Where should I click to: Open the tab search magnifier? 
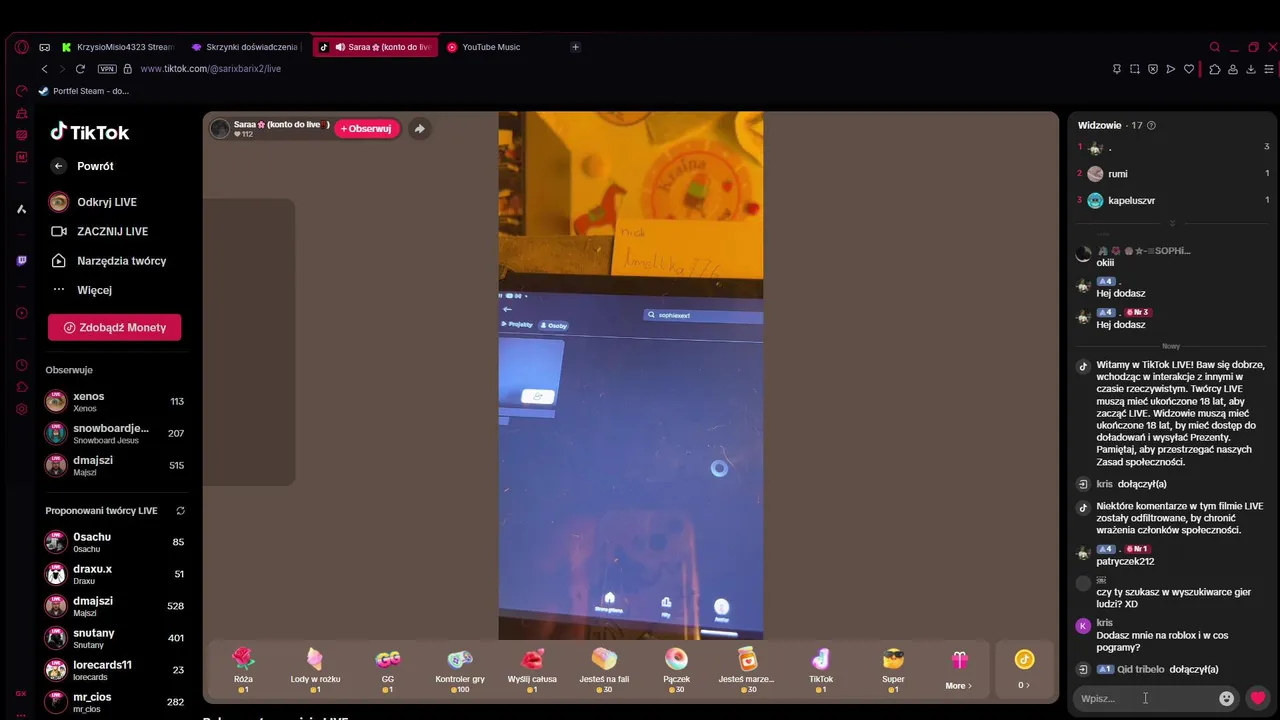[x=1215, y=47]
